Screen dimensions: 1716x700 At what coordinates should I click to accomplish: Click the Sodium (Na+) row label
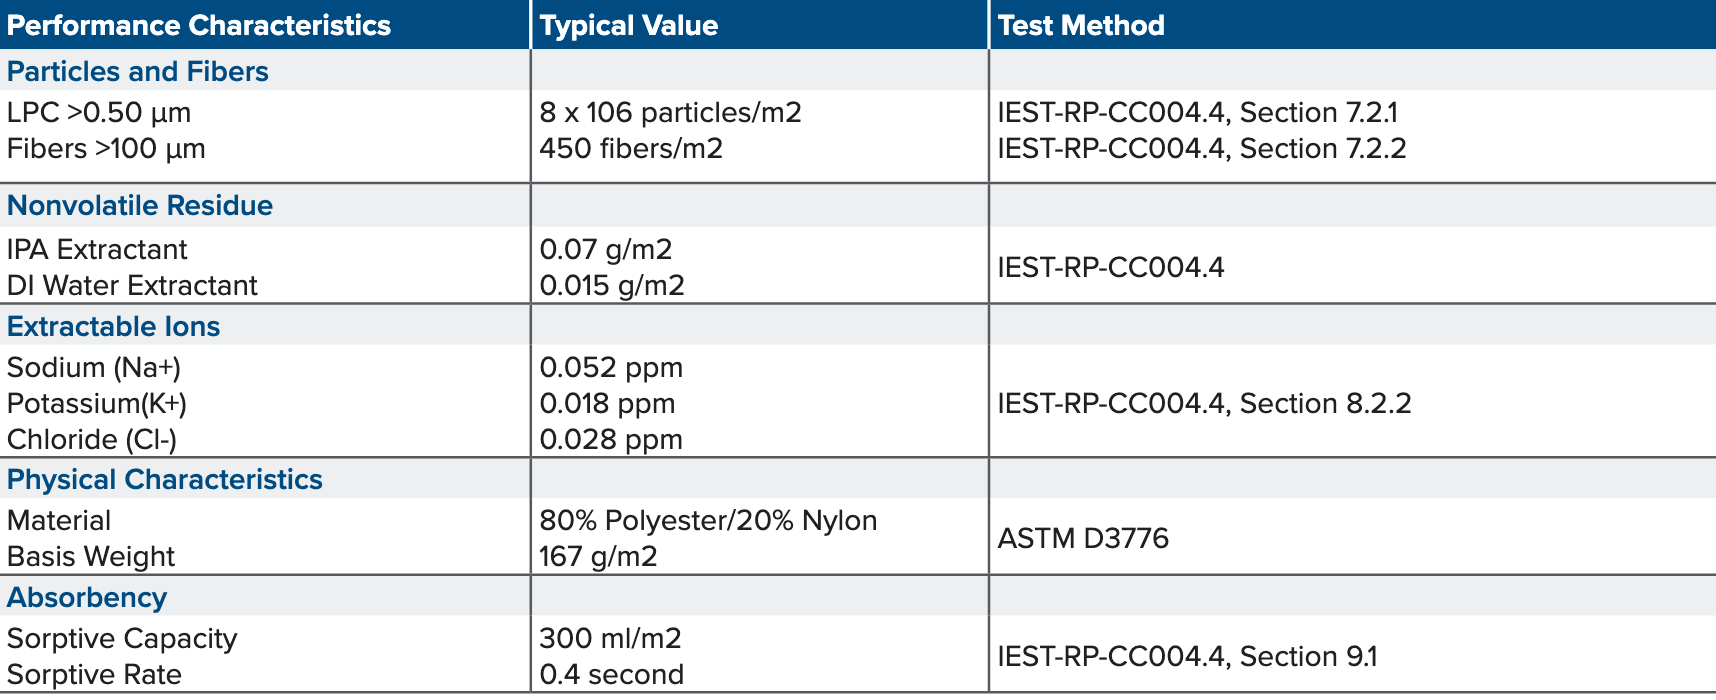(x=94, y=367)
